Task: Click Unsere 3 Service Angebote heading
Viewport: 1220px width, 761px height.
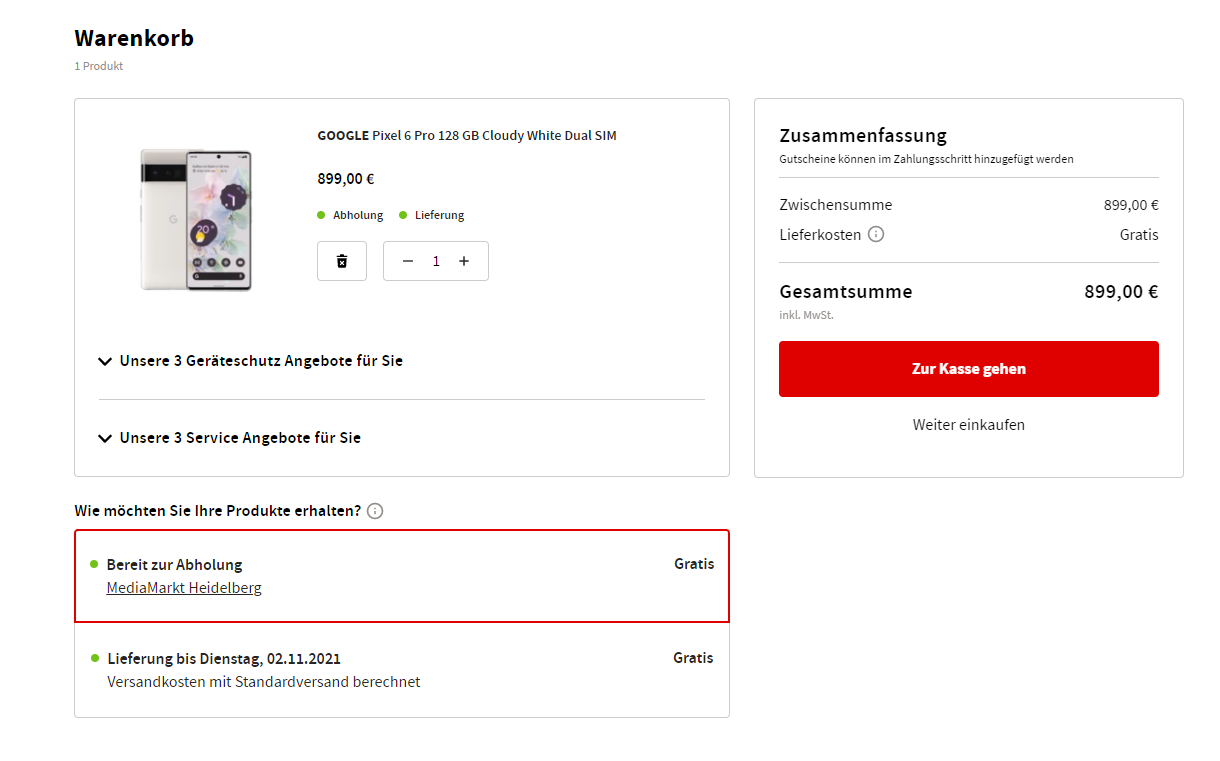Action: coord(240,437)
